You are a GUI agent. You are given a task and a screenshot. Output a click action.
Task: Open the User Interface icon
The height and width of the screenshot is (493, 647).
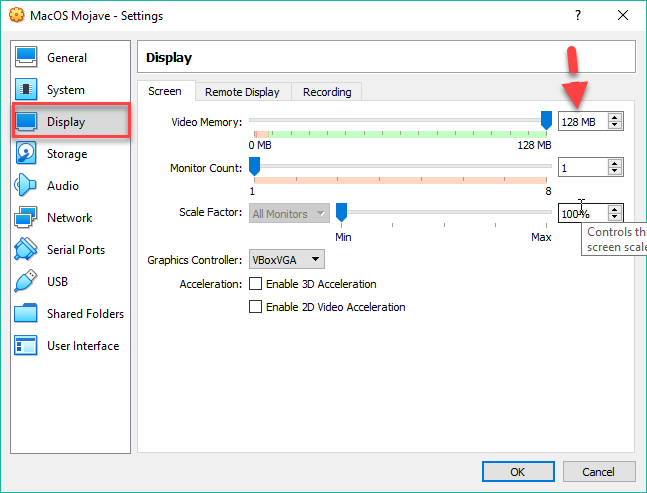pos(27,346)
